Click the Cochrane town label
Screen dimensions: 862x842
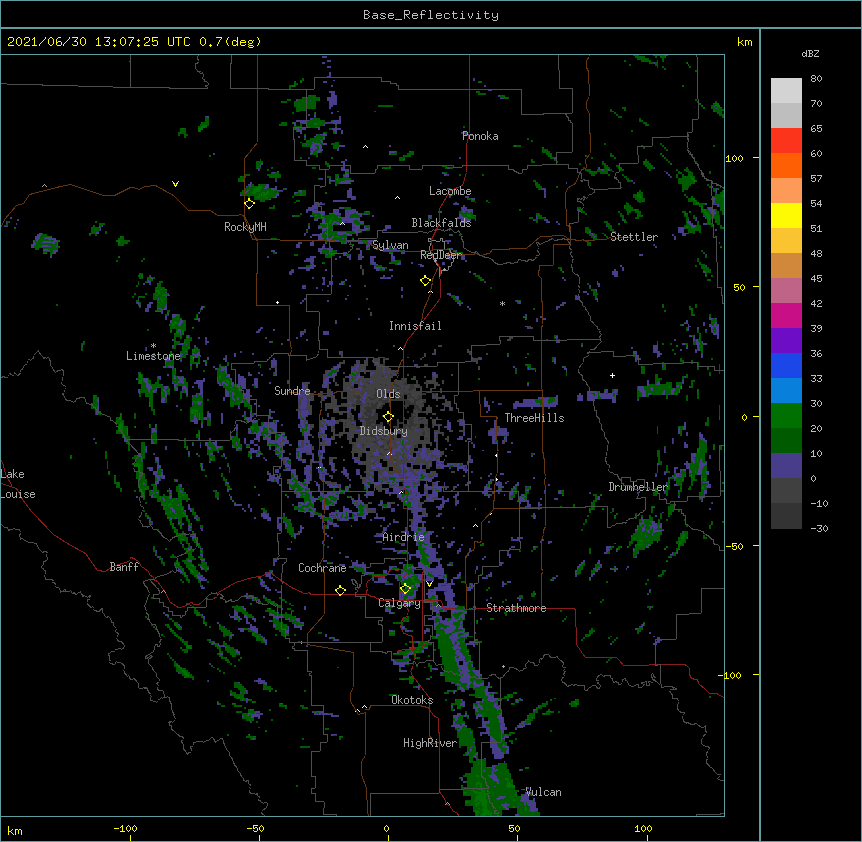322,568
